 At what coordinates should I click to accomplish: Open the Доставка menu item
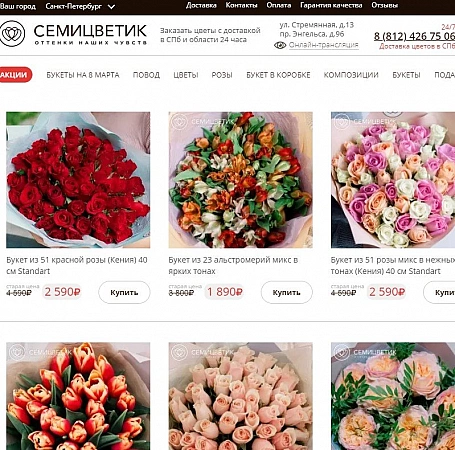tap(201, 5)
